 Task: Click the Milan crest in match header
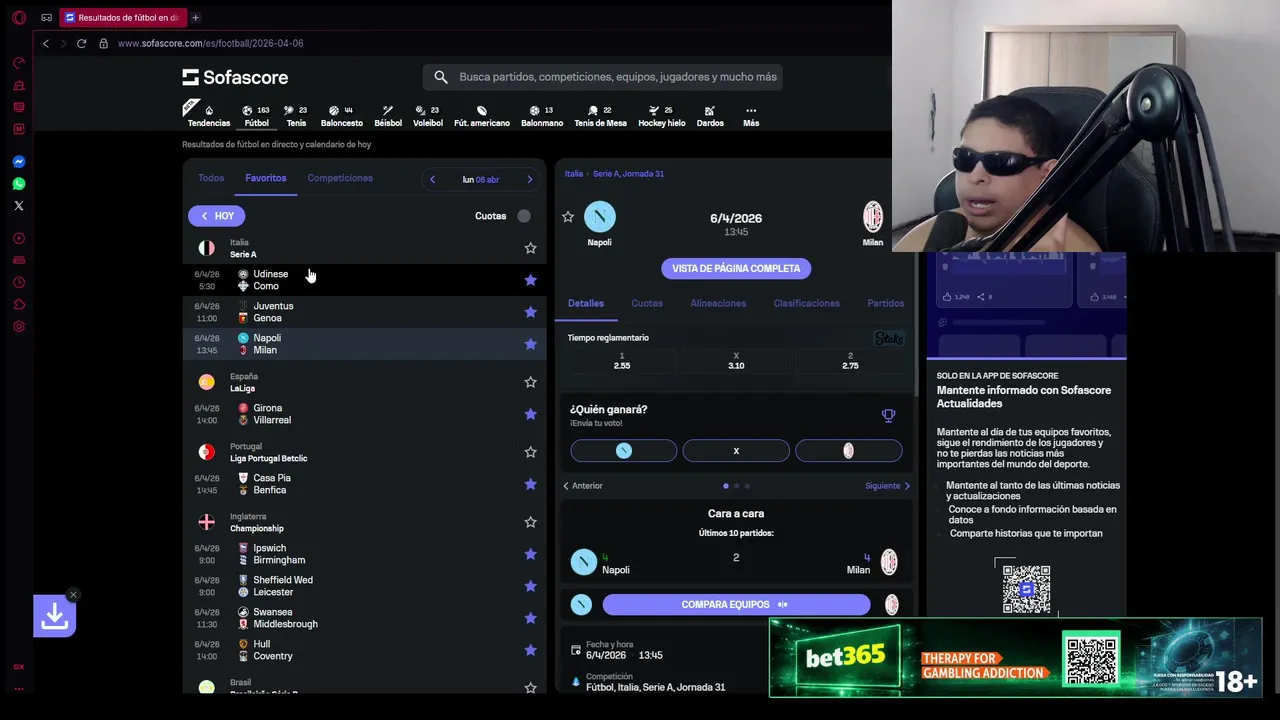click(873, 216)
